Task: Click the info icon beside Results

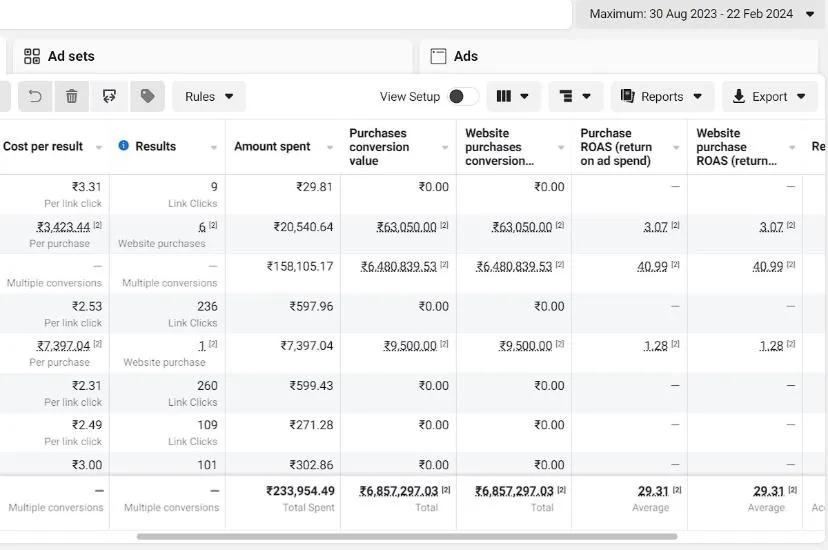Action: click(x=124, y=146)
